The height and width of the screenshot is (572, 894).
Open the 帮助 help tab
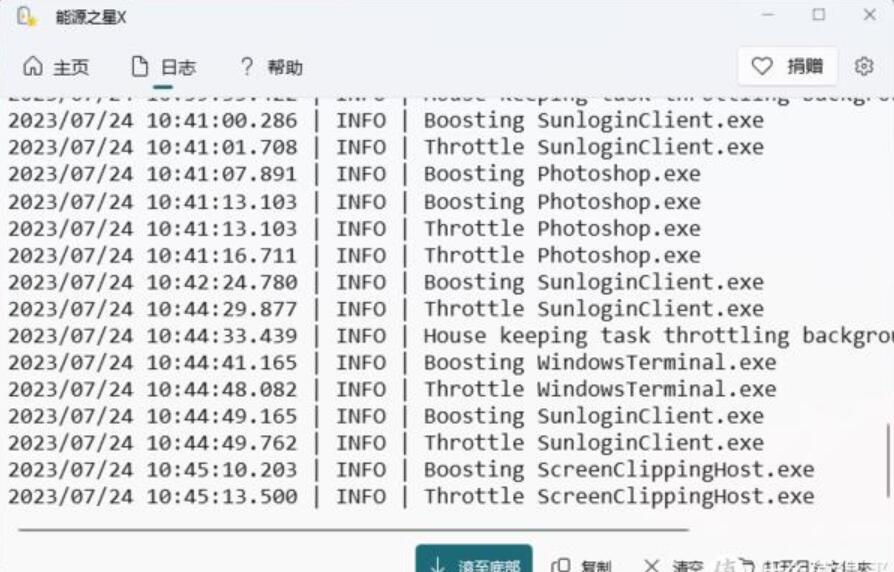click(x=271, y=67)
